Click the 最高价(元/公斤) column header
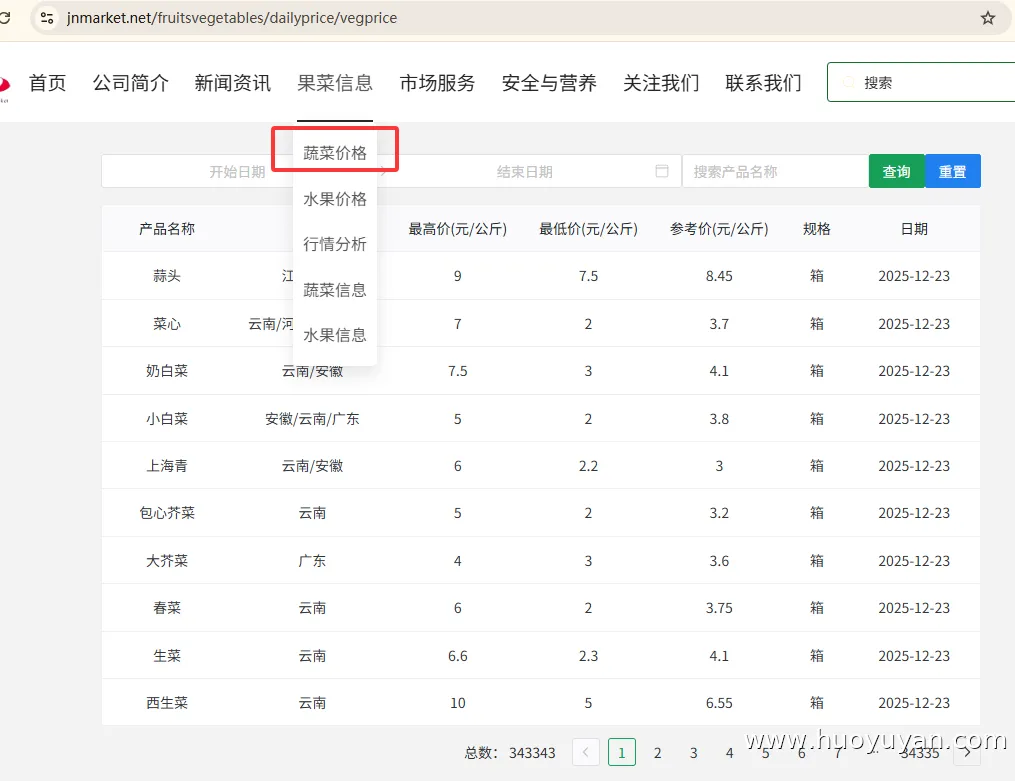 [458, 229]
